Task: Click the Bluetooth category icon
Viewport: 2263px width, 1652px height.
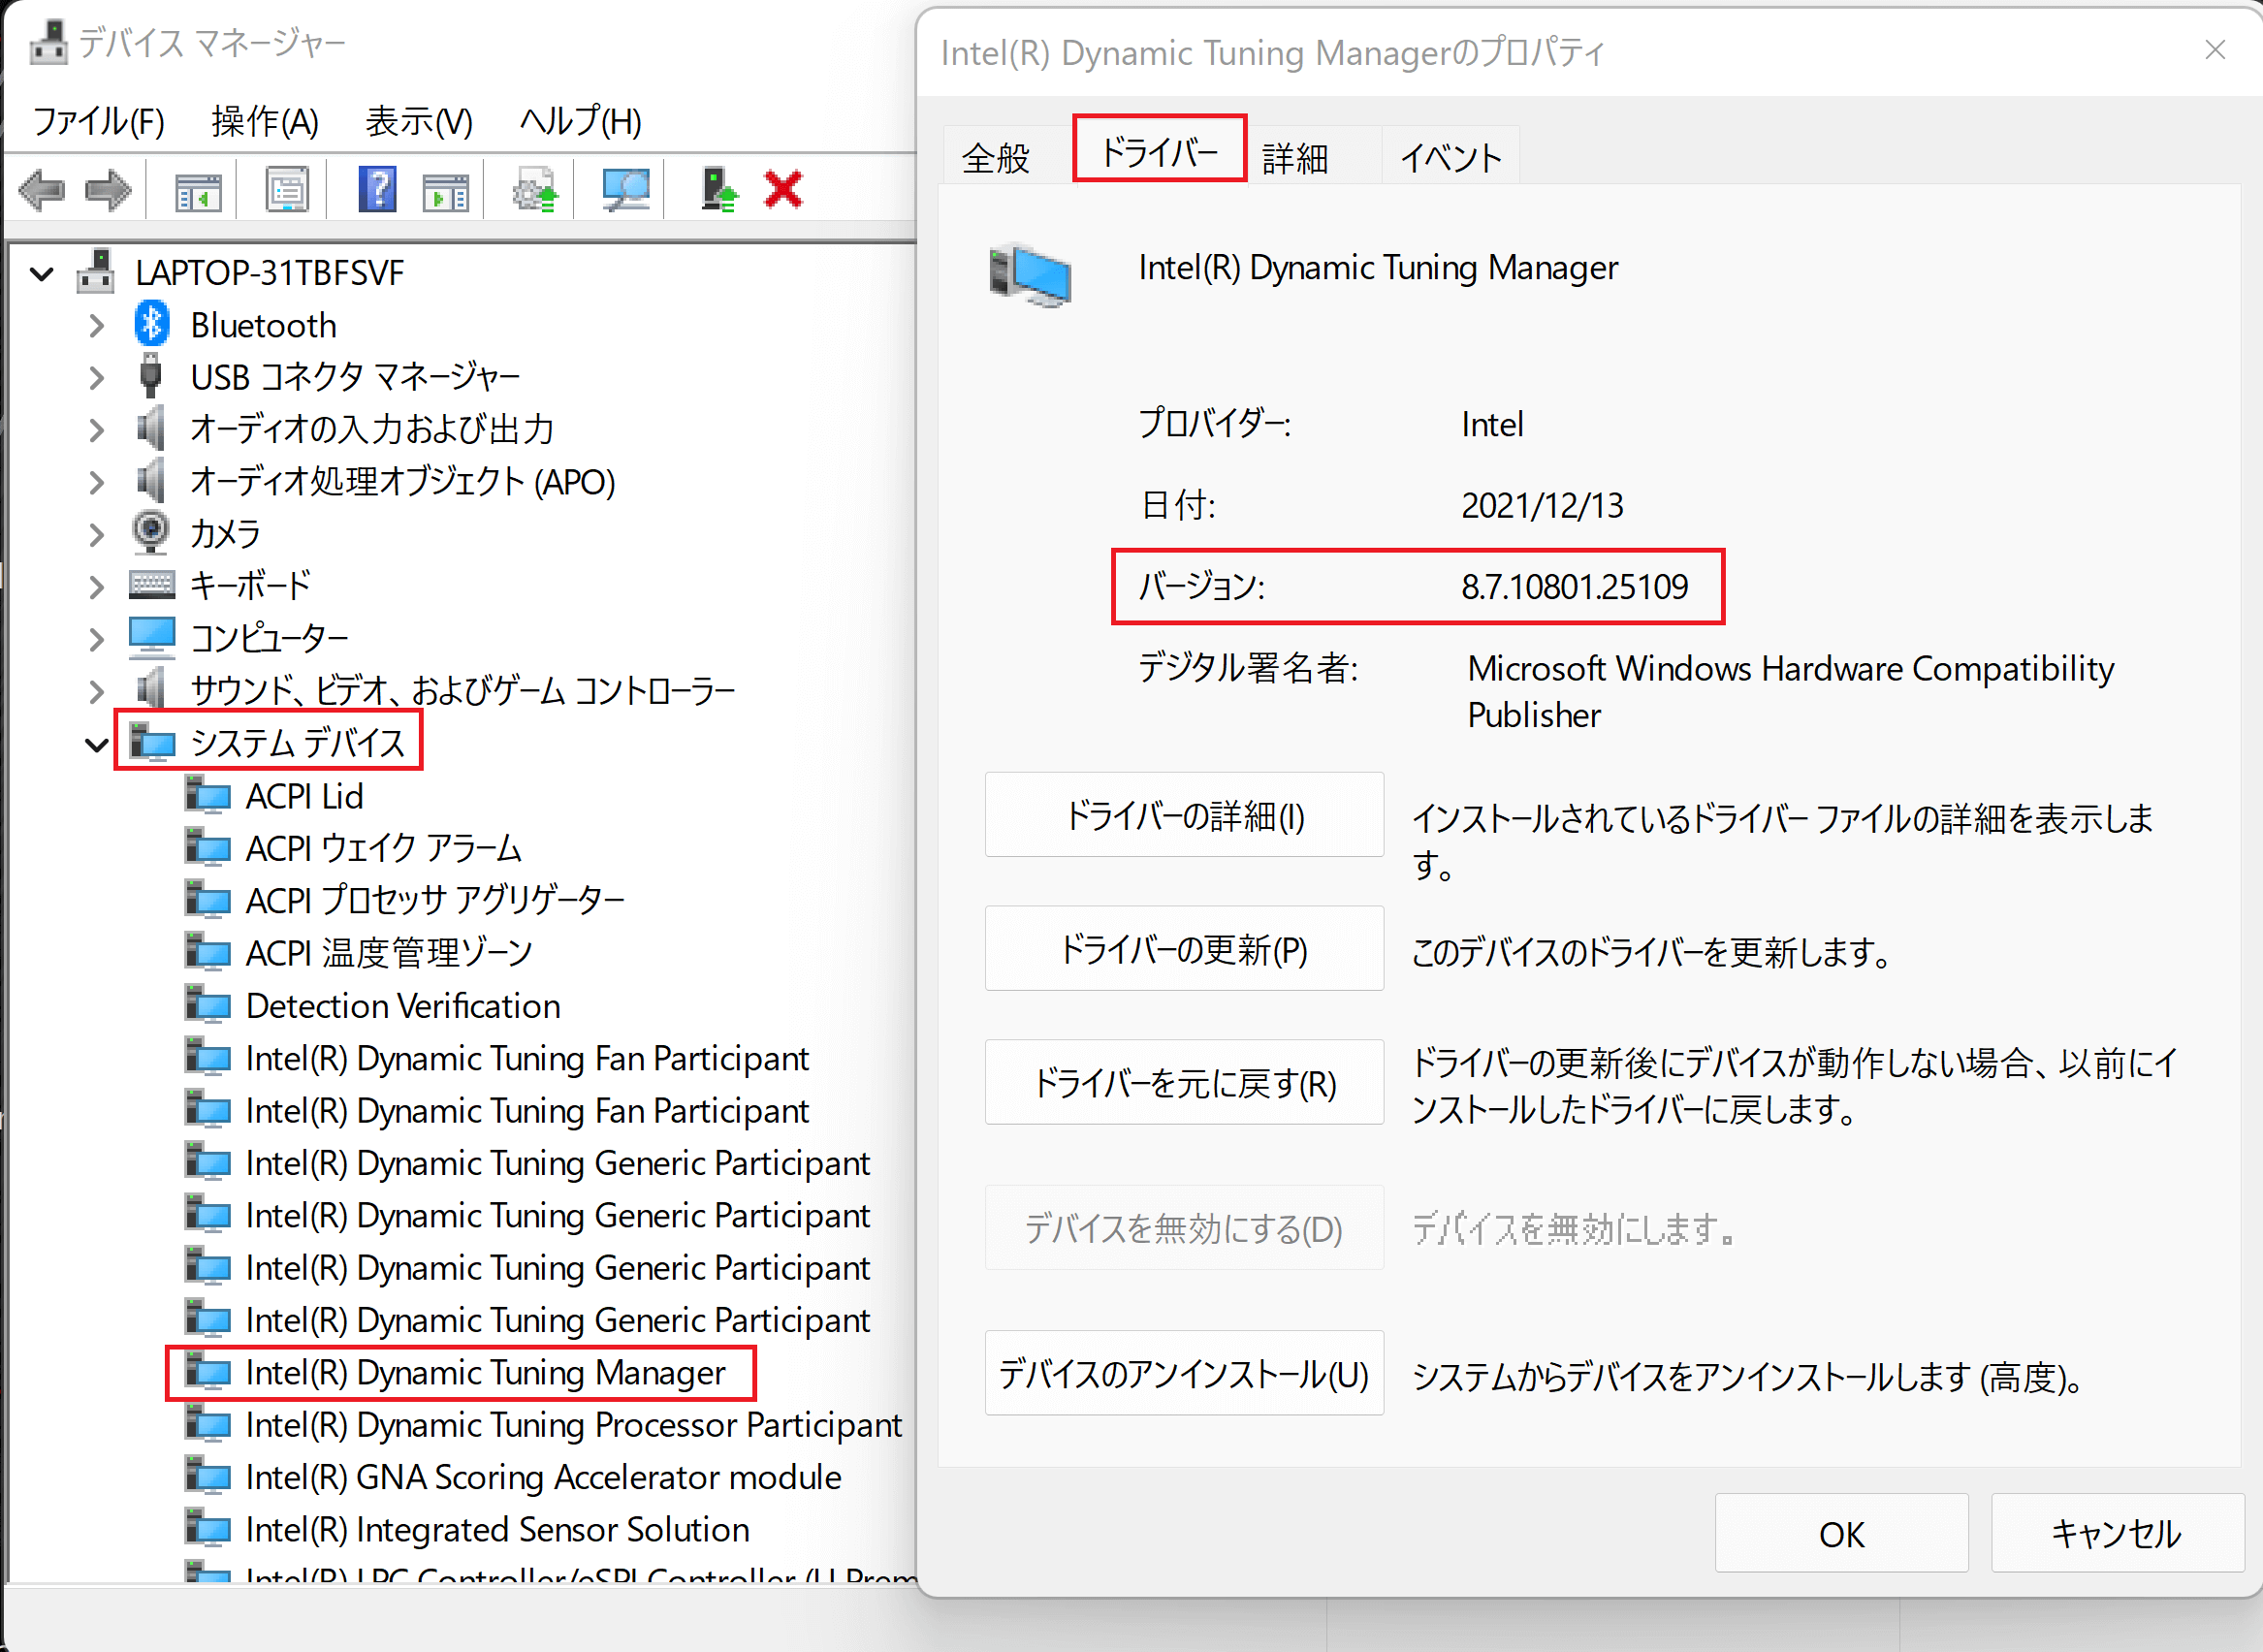Action: (152, 325)
